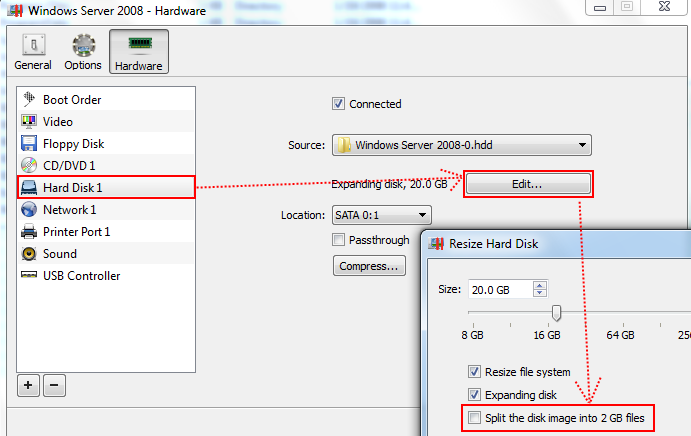Close the Windows Server 2008 Hardware window
This screenshot has width=691, height=436.
click(x=664, y=7)
